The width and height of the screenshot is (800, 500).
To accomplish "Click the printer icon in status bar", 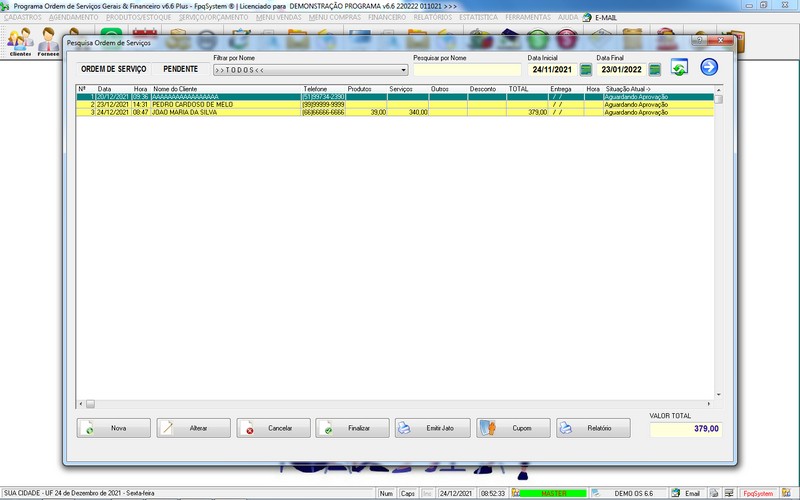I will 714,493.
